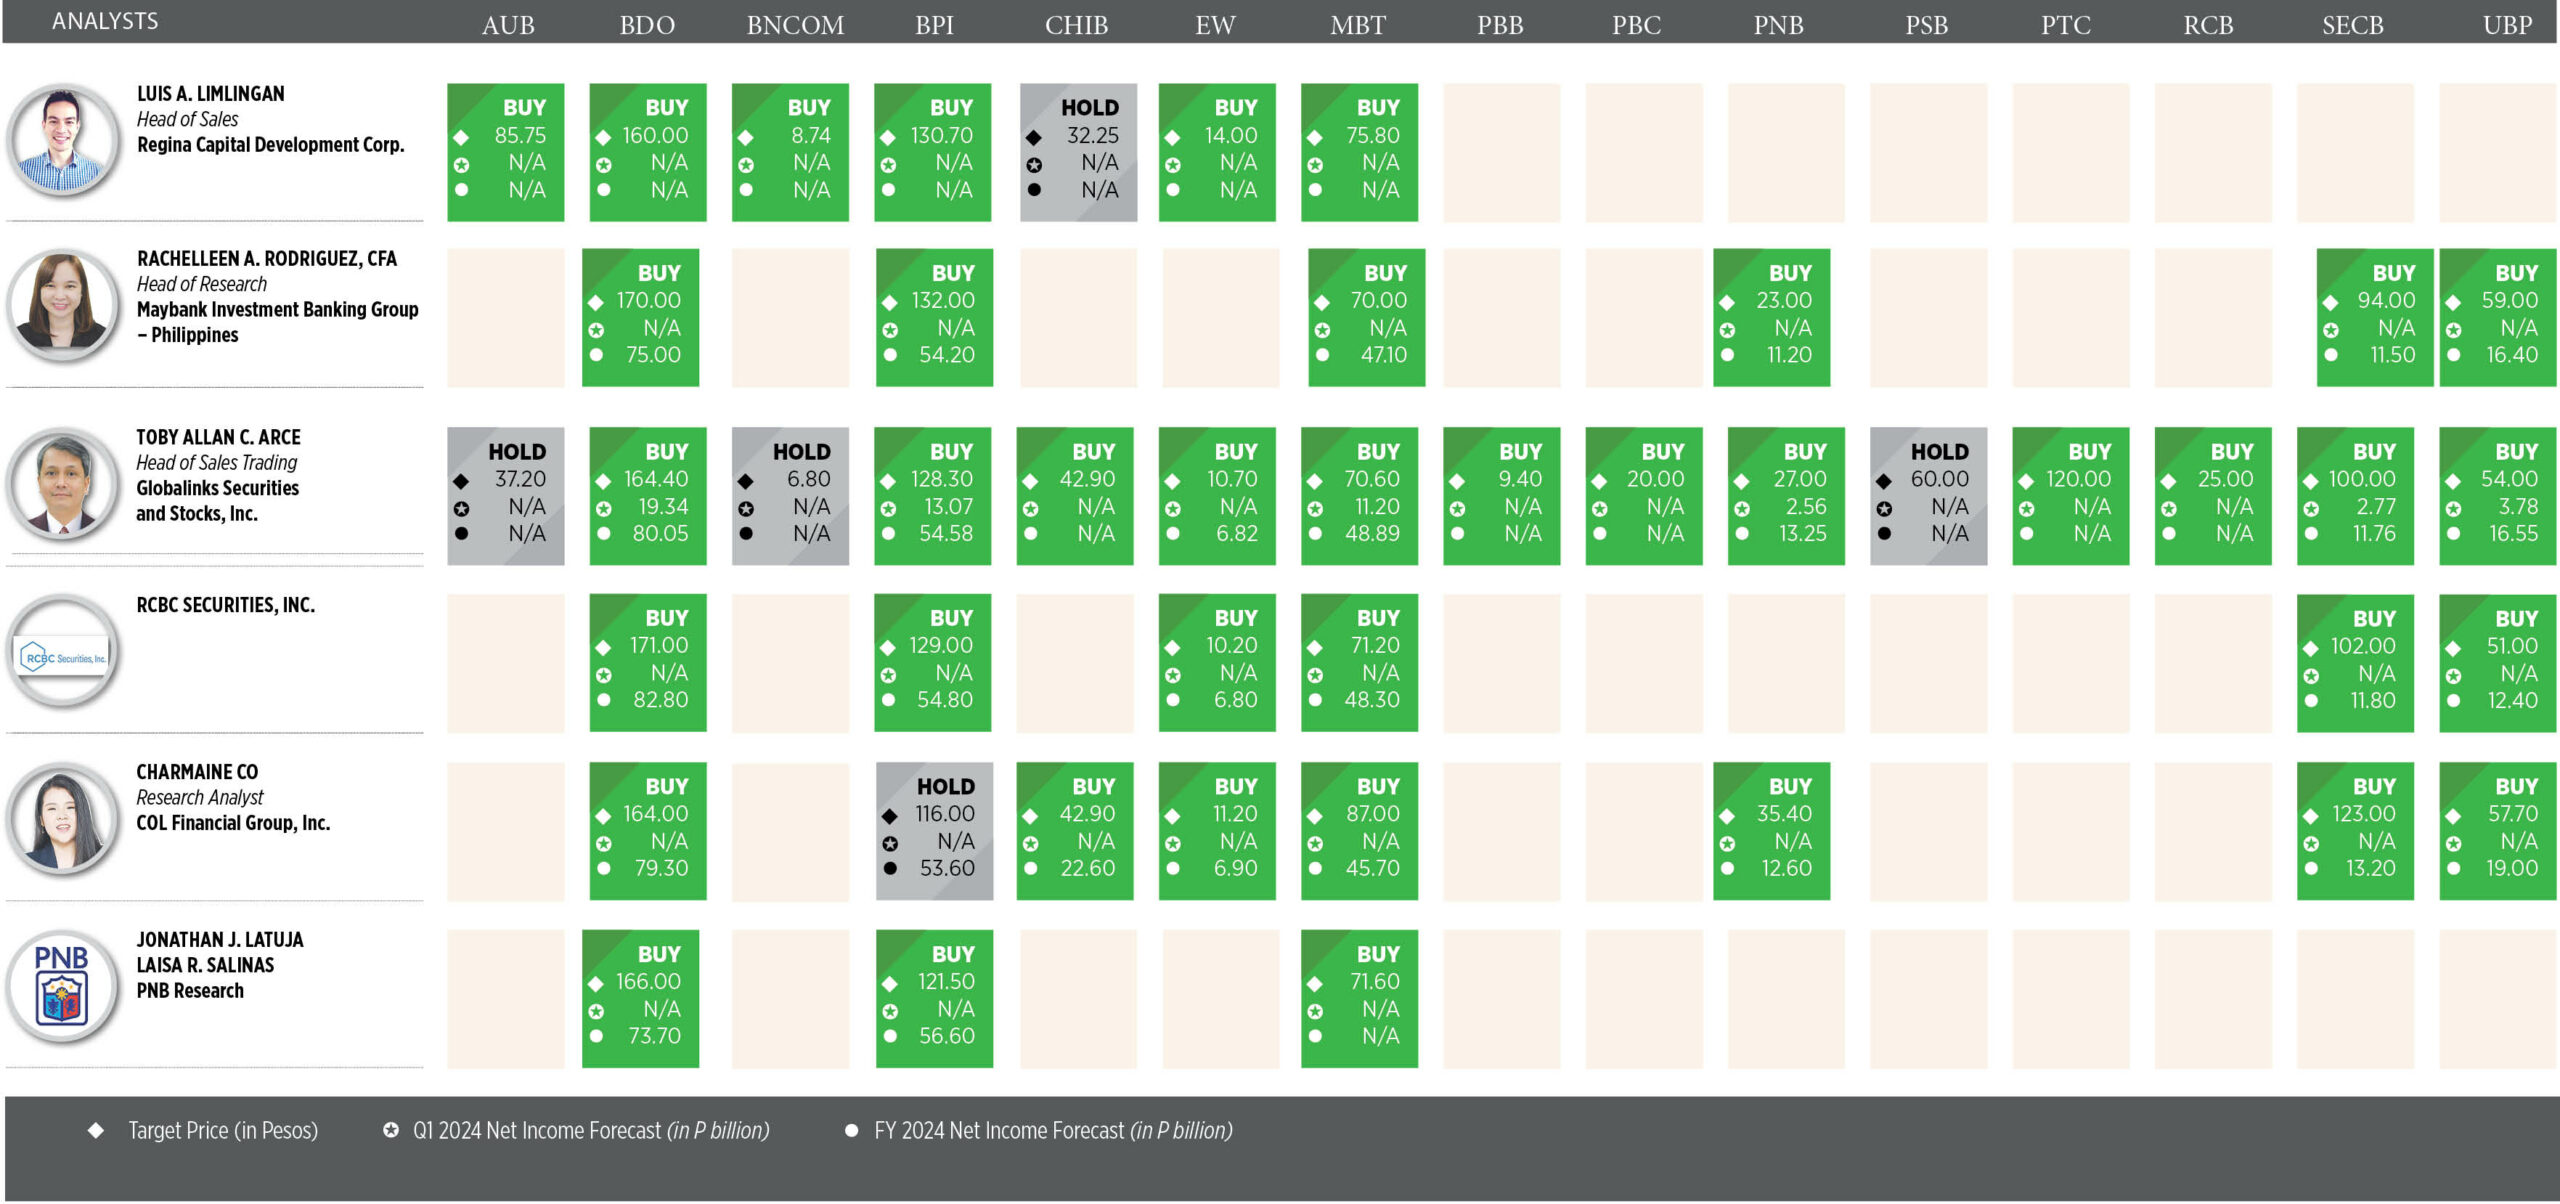Click the 'Regina Capital Development Corp.' text

[270, 145]
